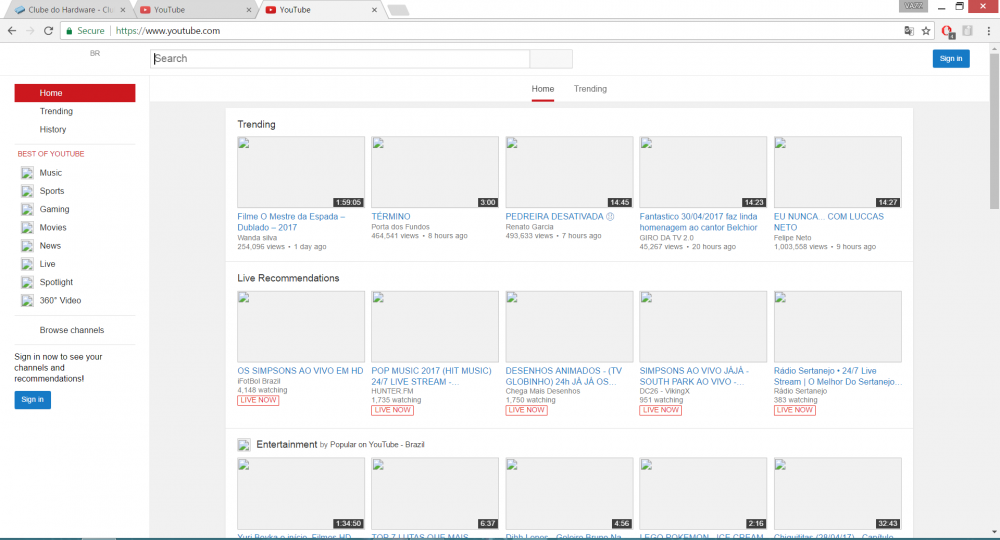
Task: Open video Filme O Mestre da Espada title
Action: [291, 222]
